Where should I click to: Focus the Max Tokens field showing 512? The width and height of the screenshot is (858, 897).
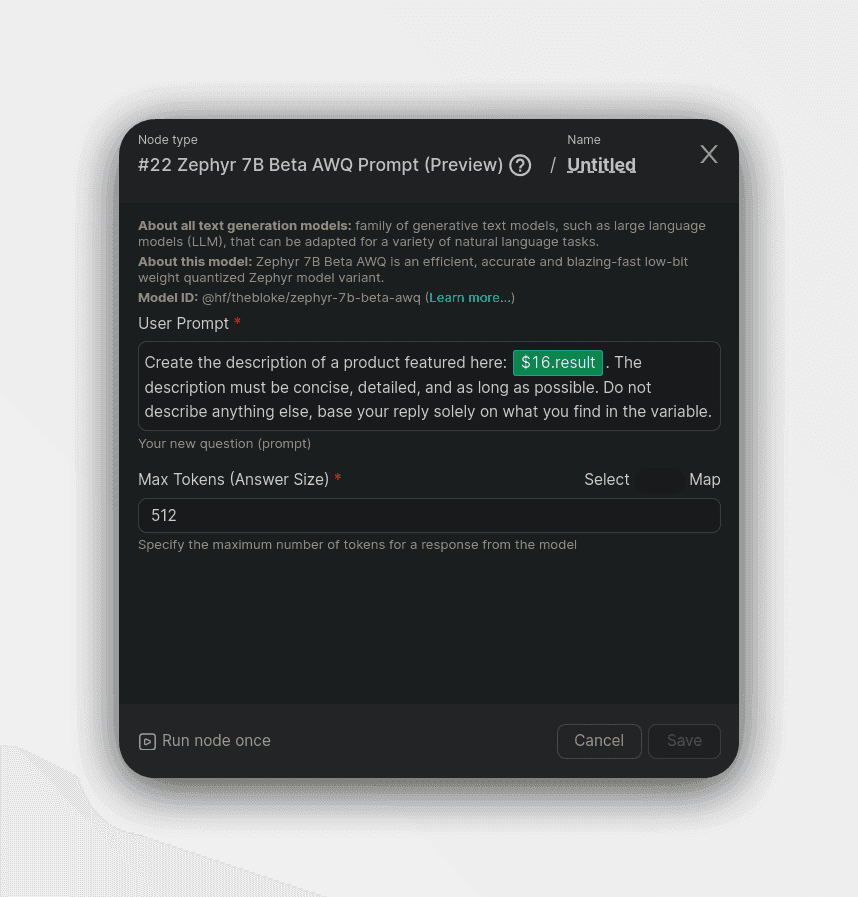point(428,516)
